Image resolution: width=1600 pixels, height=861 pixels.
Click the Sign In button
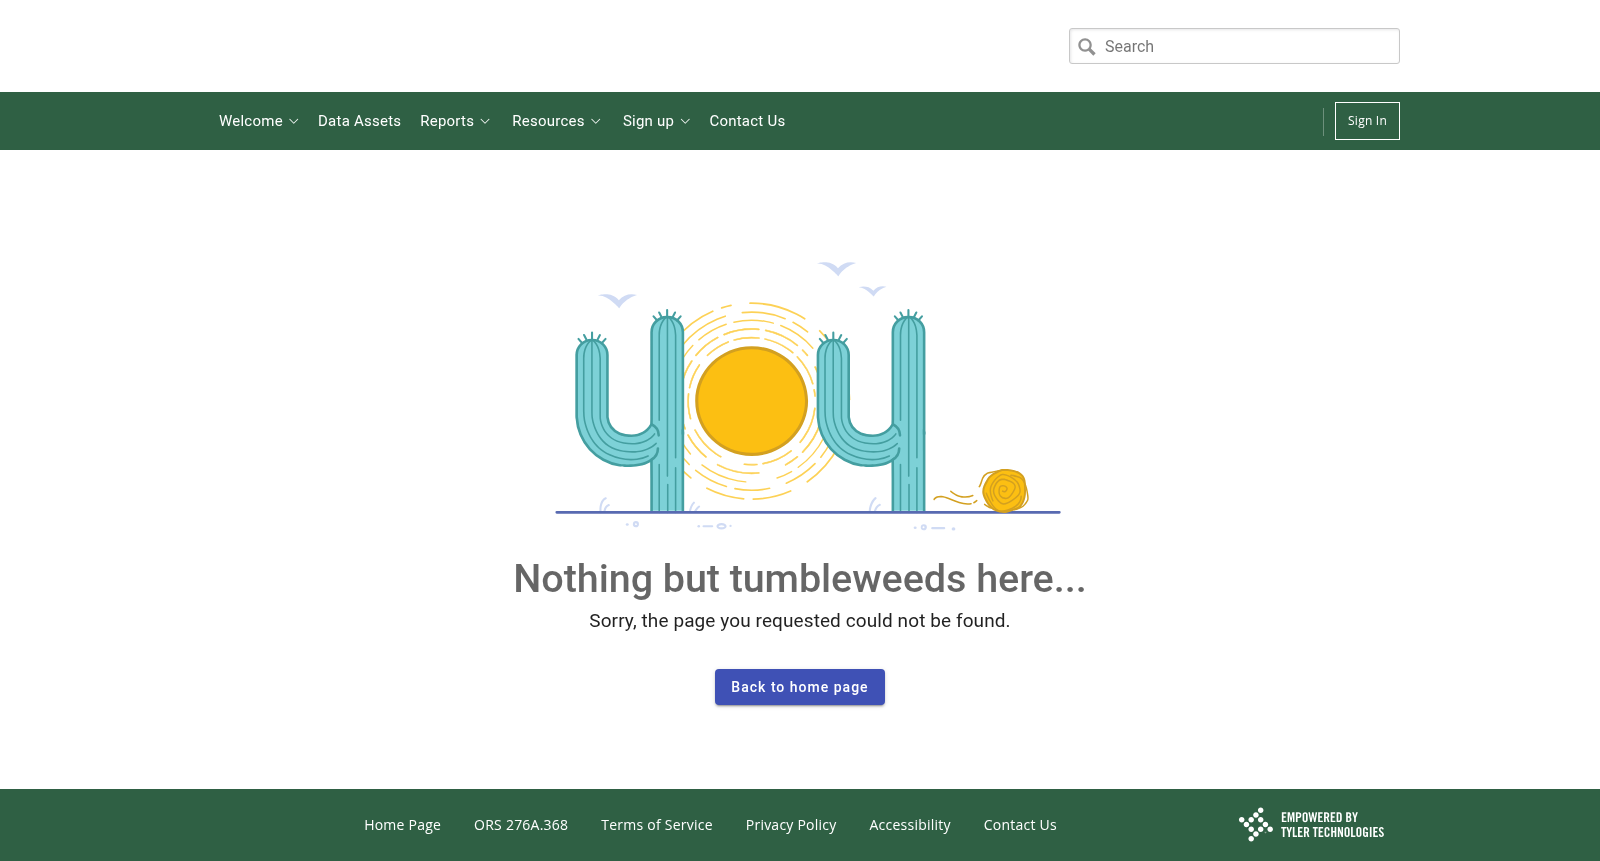click(1367, 121)
